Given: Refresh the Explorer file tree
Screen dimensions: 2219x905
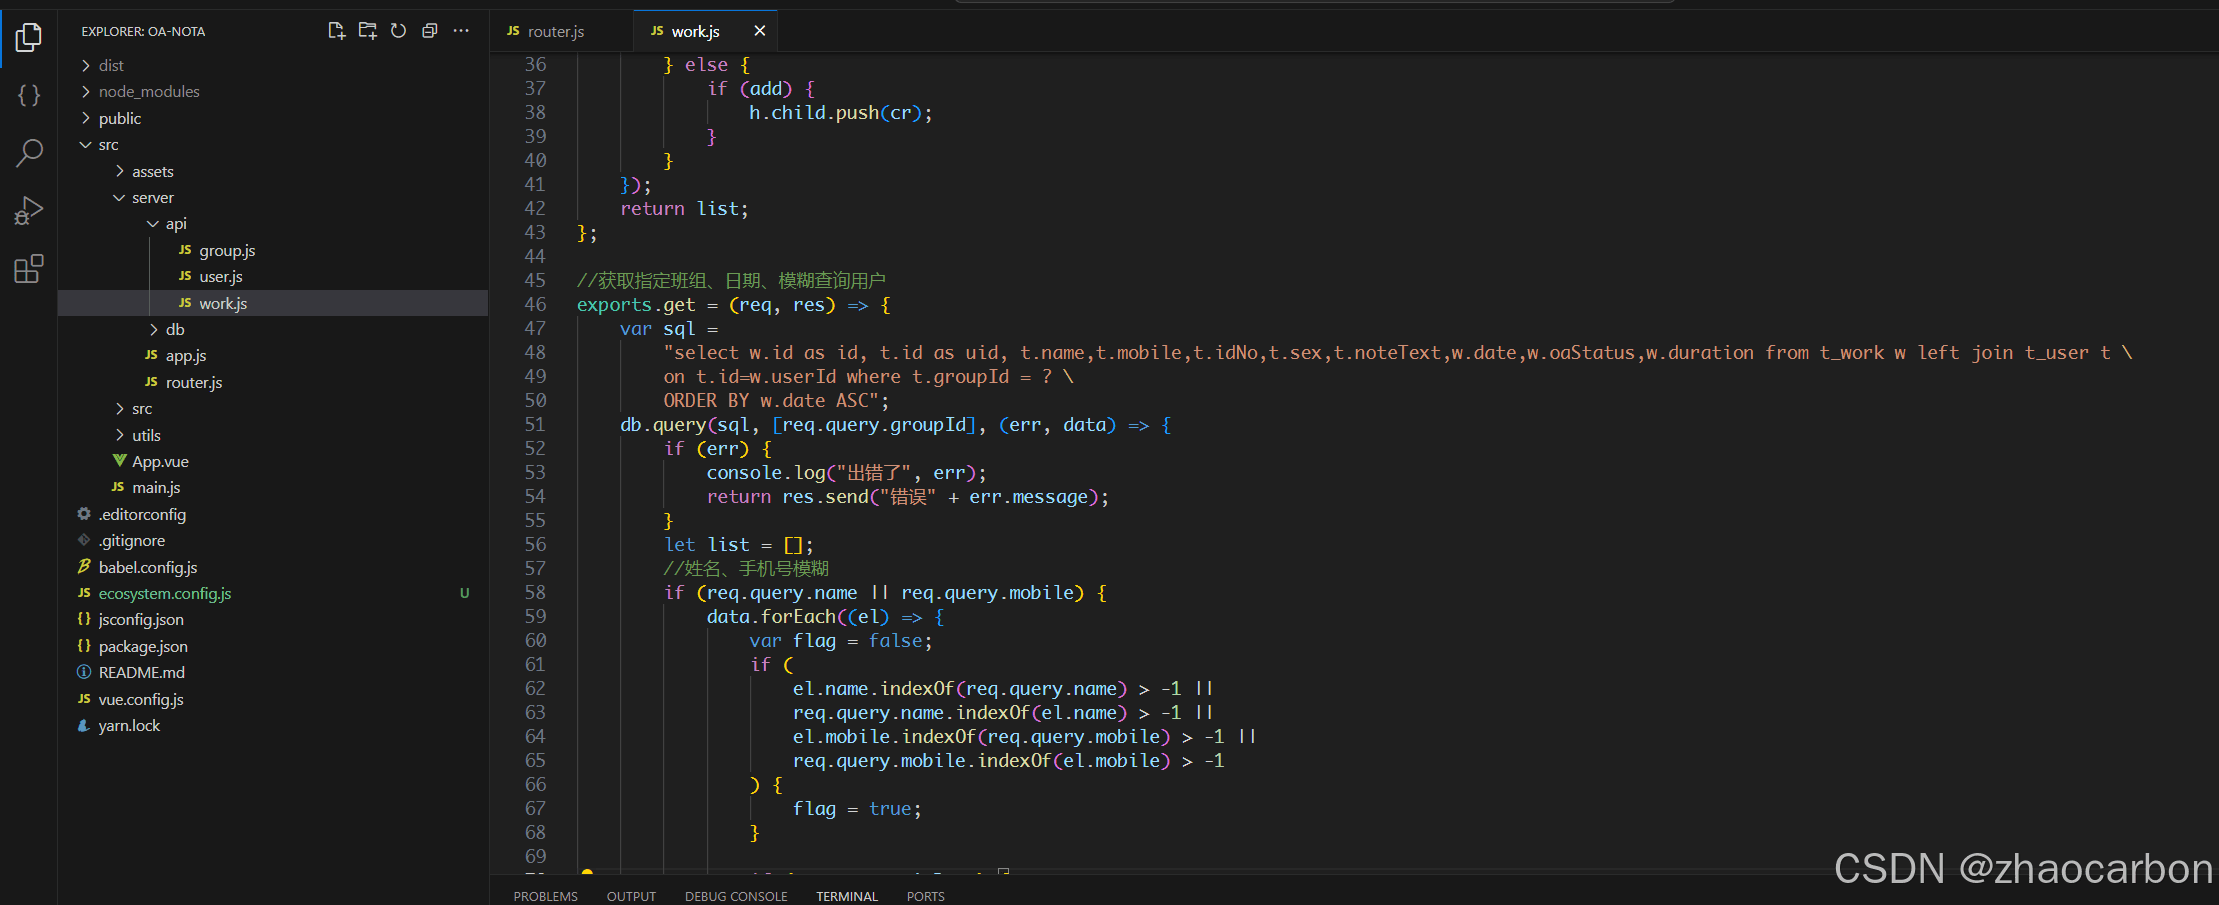Looking at the screenshot, I should (398, 31).
